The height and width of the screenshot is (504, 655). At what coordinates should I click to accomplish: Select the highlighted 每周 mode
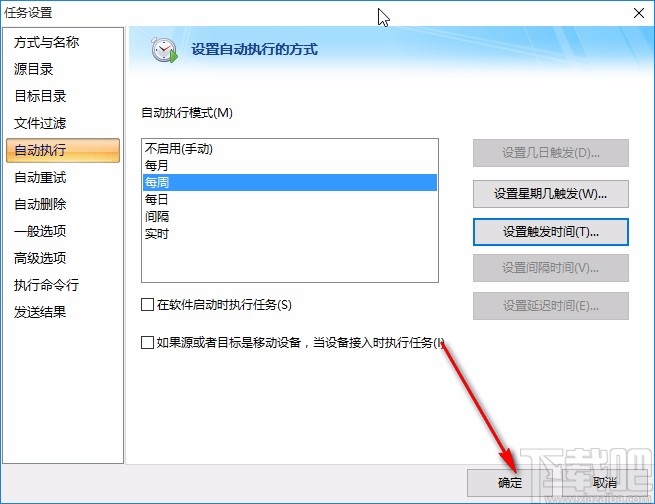290,182
